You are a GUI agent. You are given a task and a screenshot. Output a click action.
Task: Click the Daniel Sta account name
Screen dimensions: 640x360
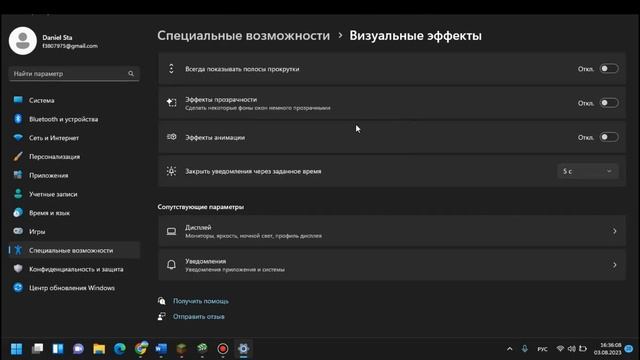tap(57, 38)
